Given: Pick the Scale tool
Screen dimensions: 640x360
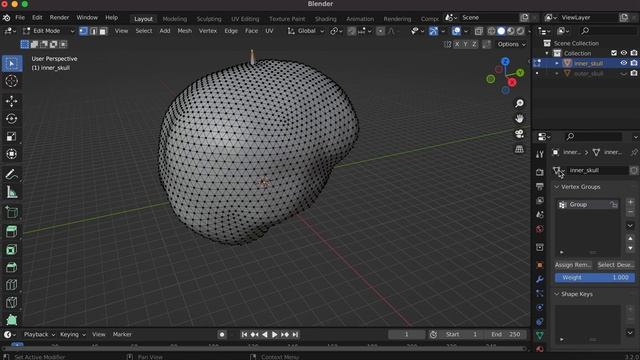Looking at the screenshot, I should coord(12,136).
